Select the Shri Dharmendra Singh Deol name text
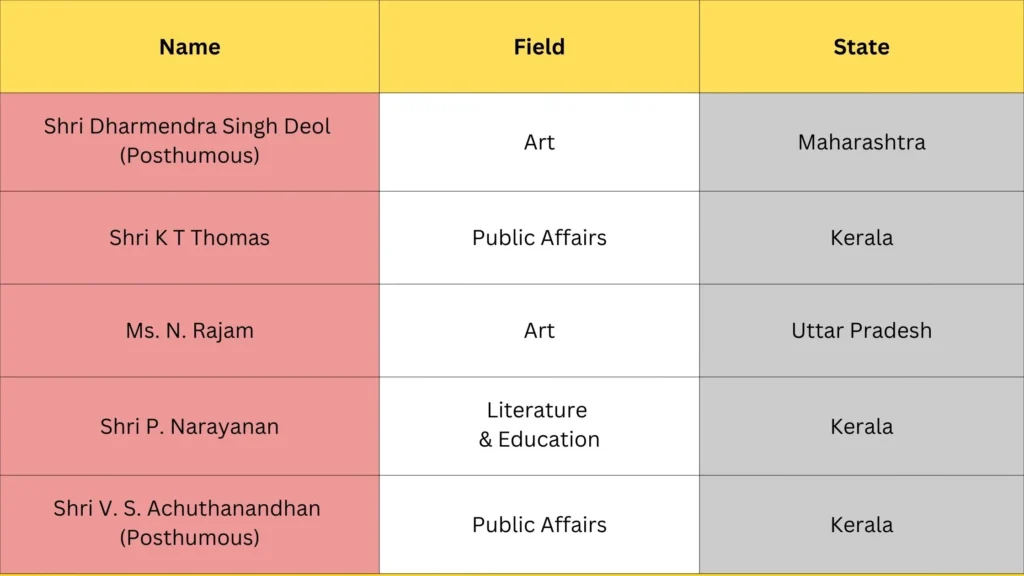Image resolution: width=1024 pixels, height=576 pixels. coord(187,127)
